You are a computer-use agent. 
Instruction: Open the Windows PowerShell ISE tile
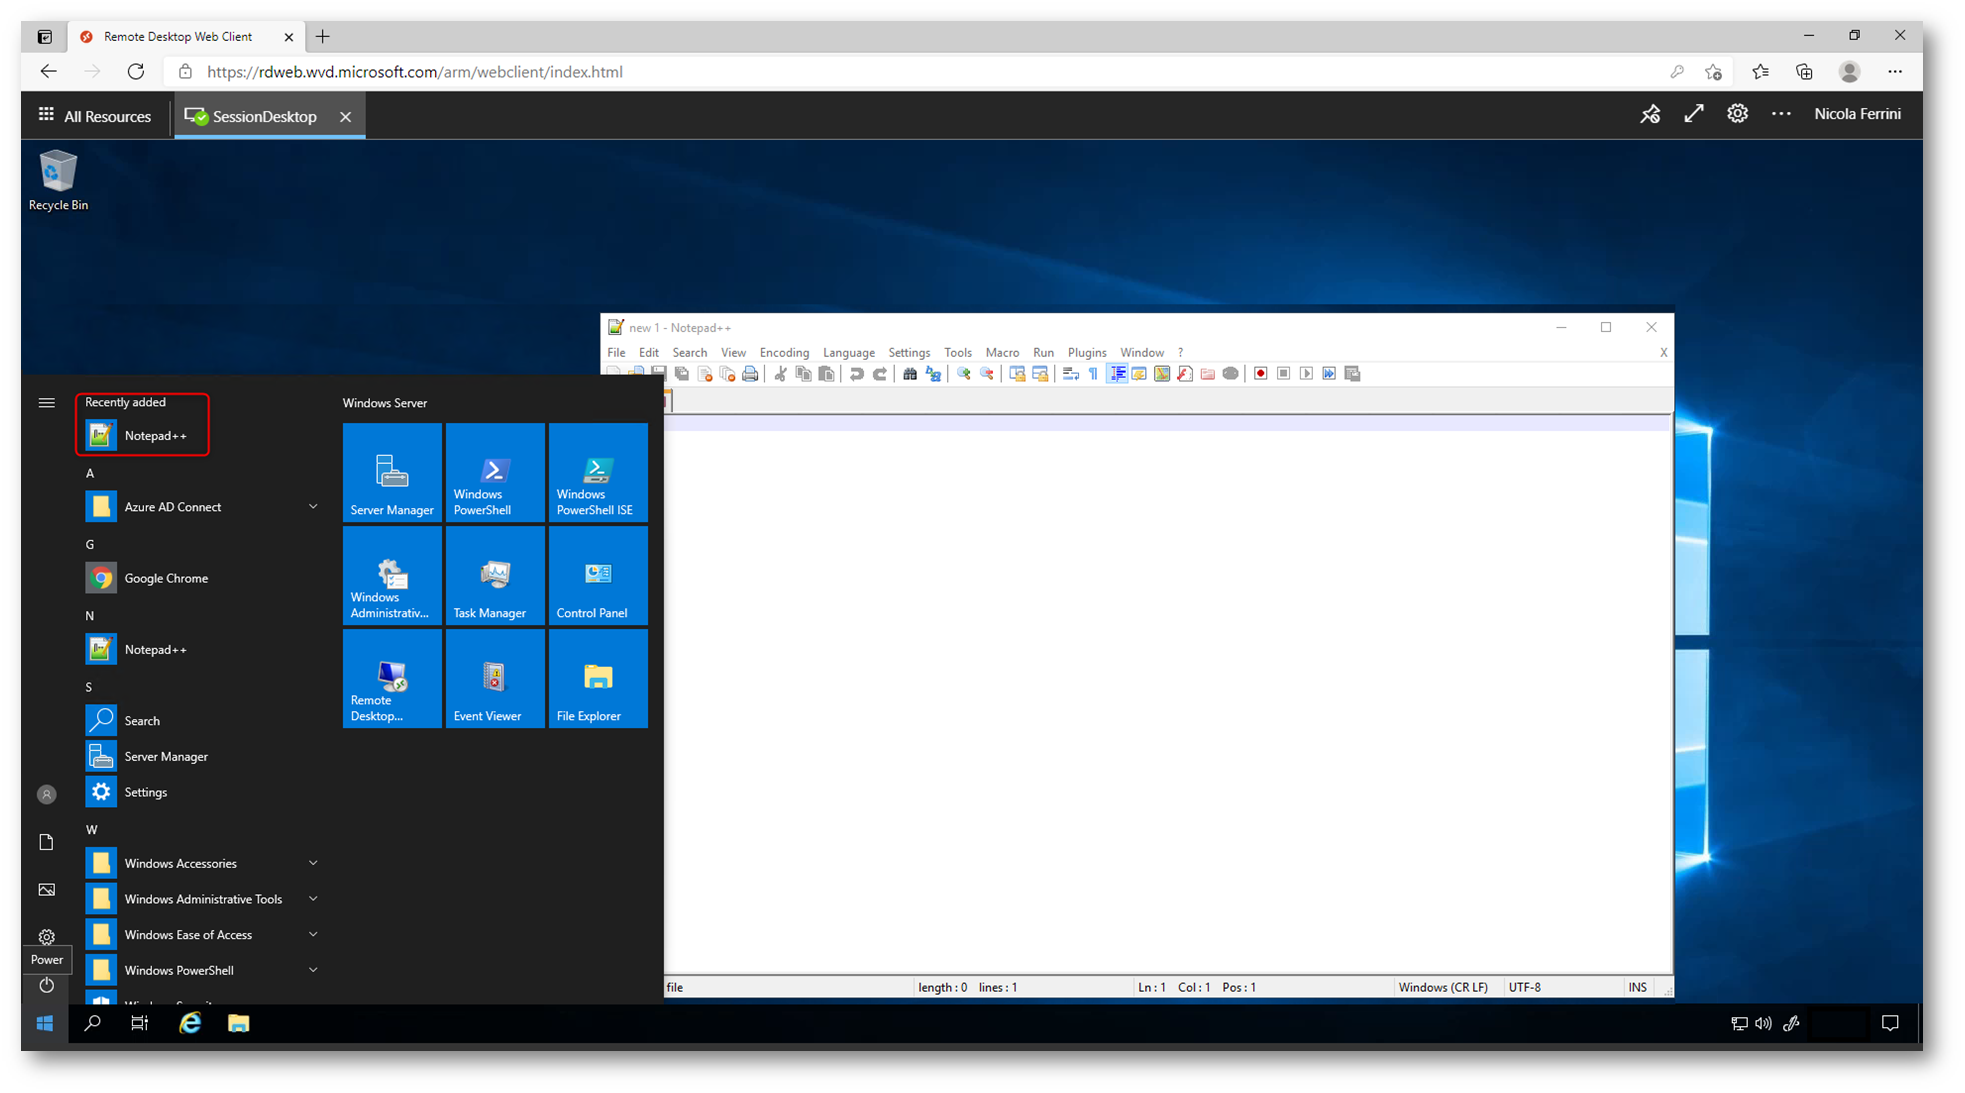[597, 472]
